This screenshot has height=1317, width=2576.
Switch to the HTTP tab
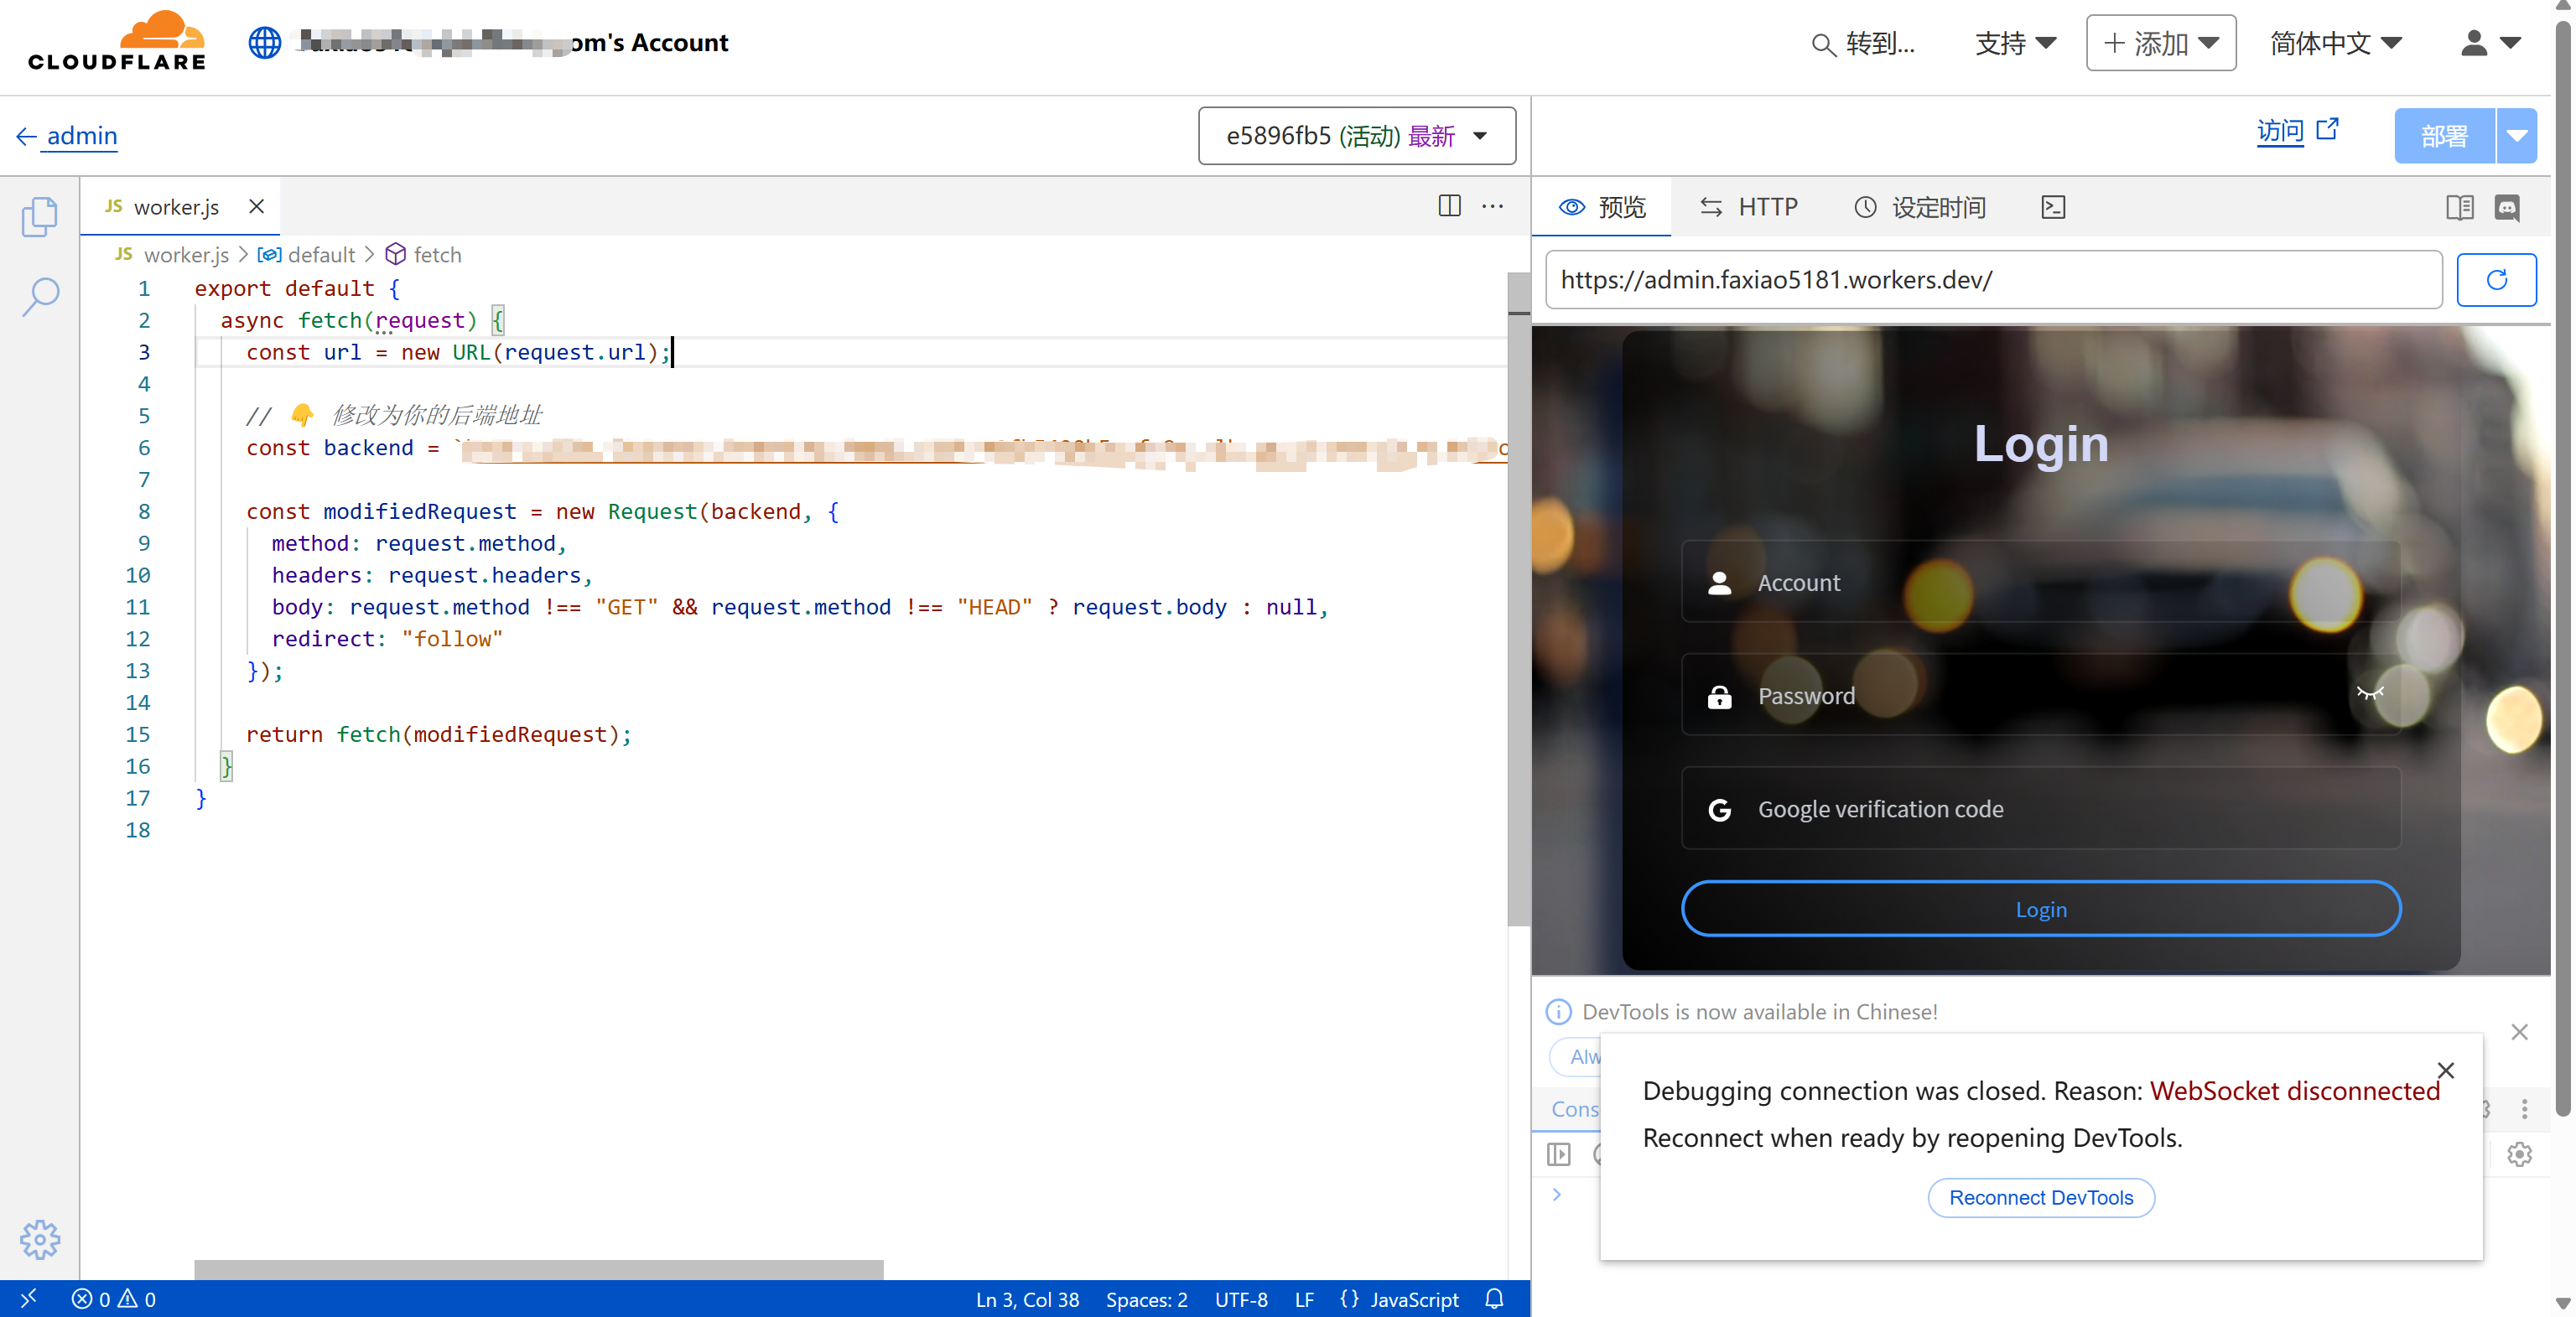click(x=1748, y=207)
